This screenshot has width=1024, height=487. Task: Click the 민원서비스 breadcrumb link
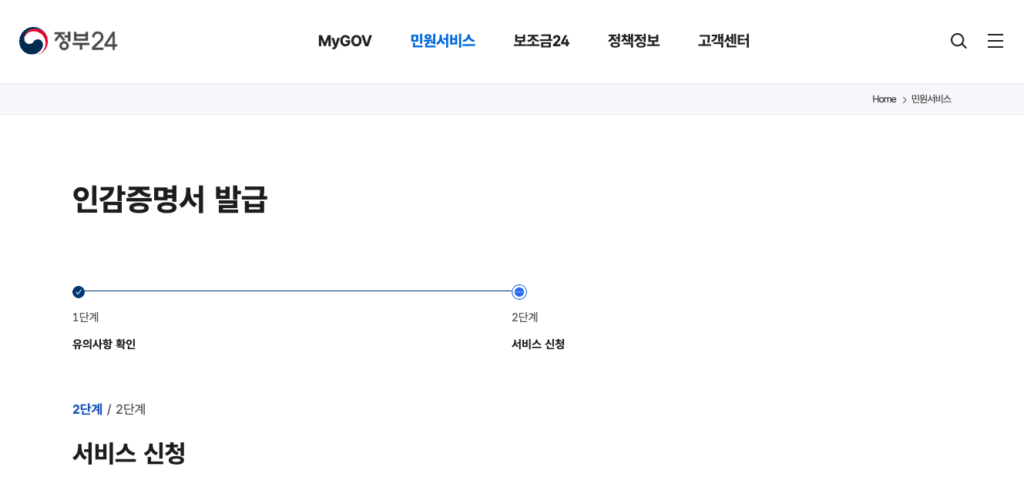[x=931, y=99]
